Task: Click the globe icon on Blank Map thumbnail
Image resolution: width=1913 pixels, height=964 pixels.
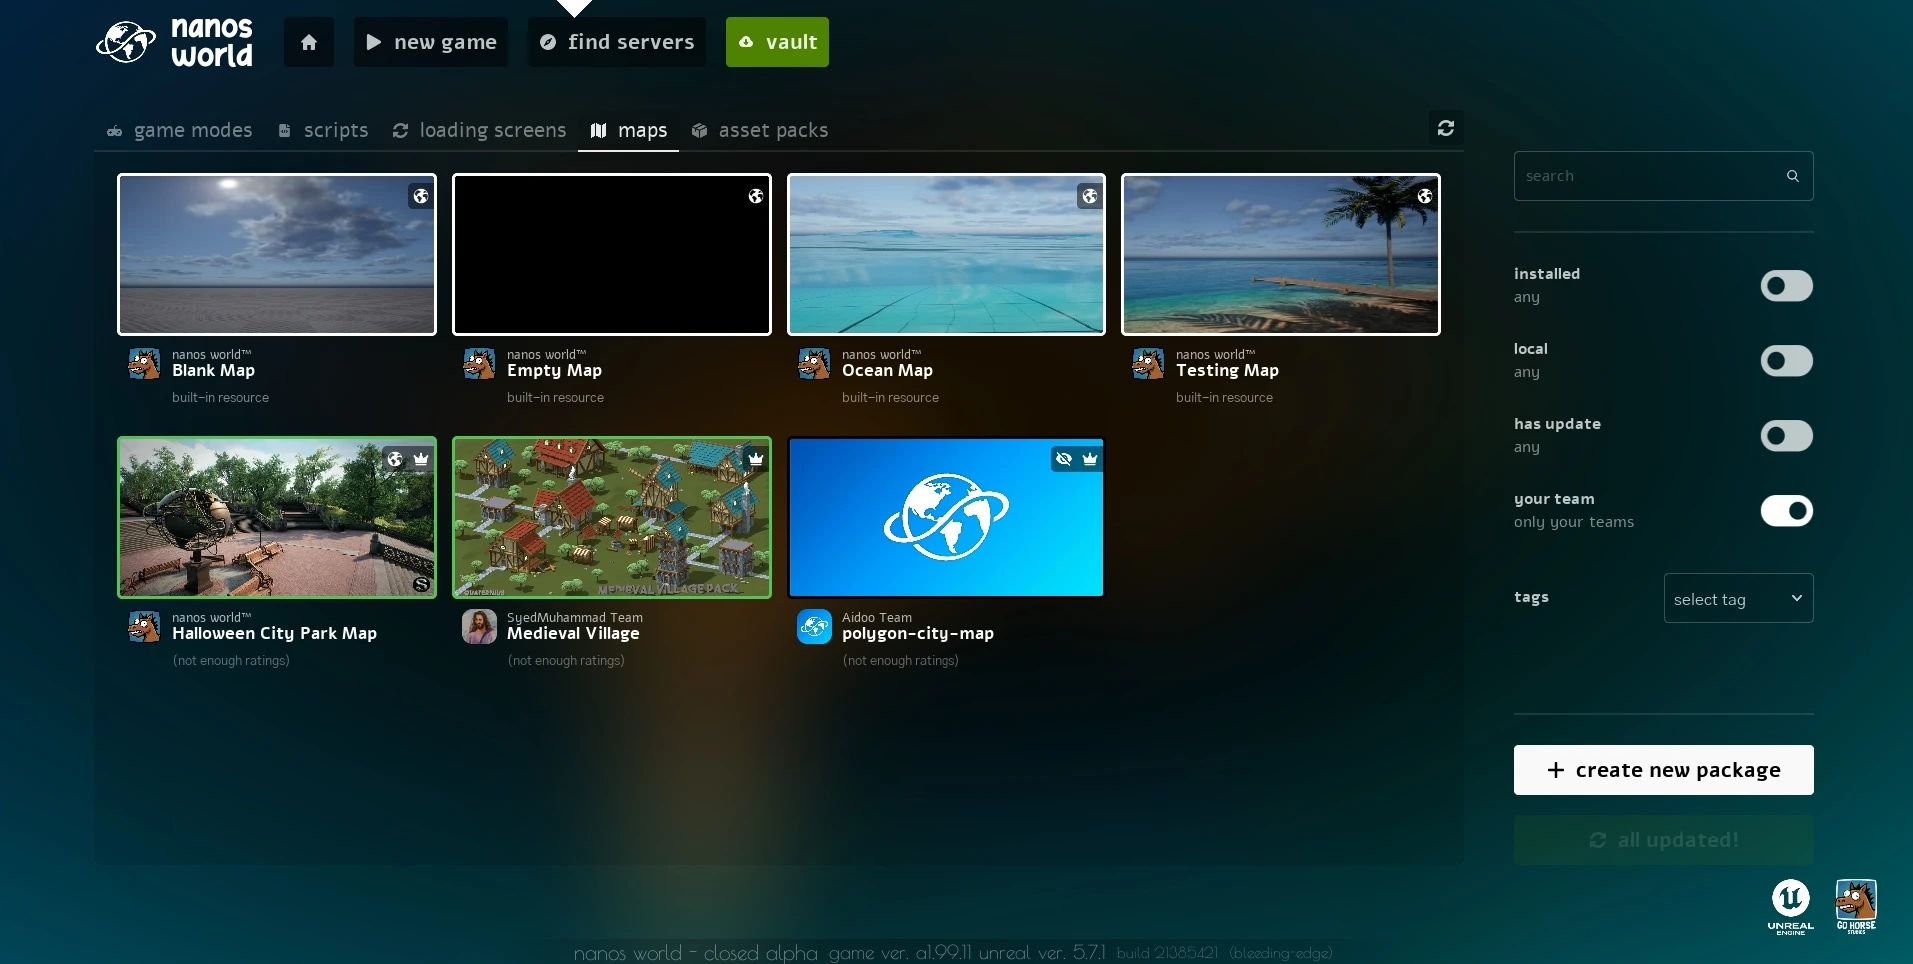Action: (421, 196)
